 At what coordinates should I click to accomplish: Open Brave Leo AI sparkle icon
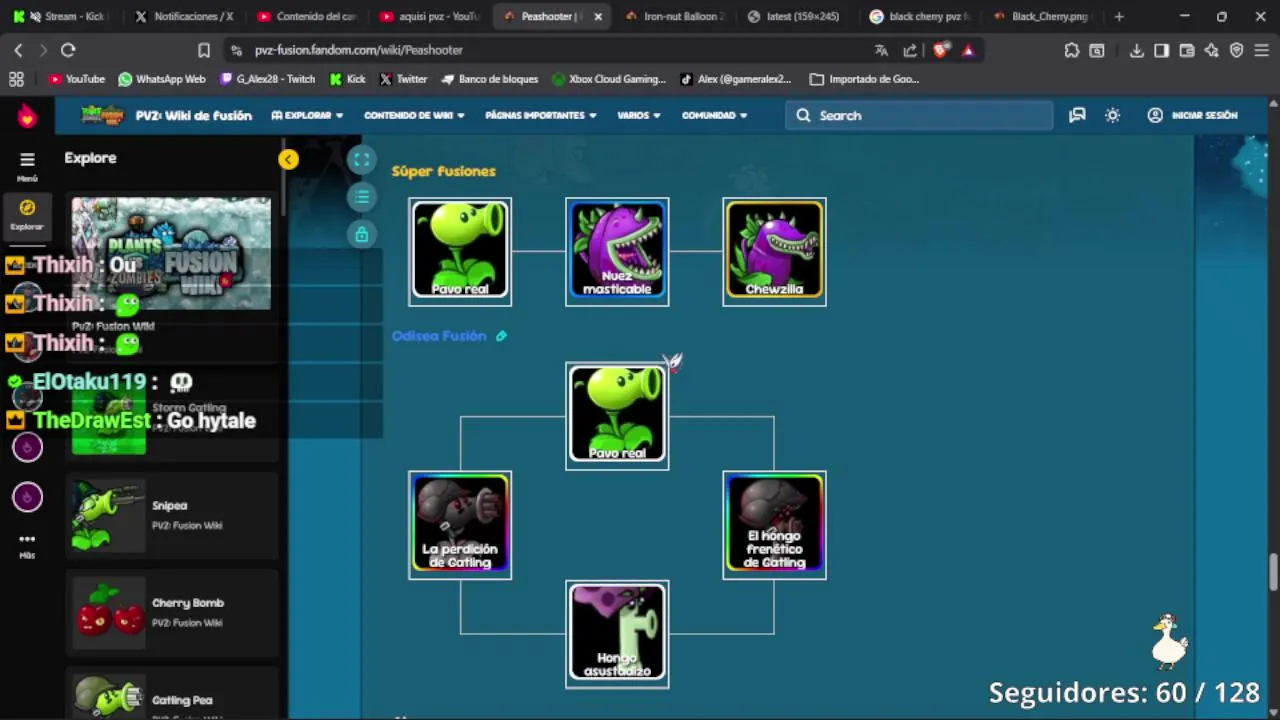(x=1211, y=50)
